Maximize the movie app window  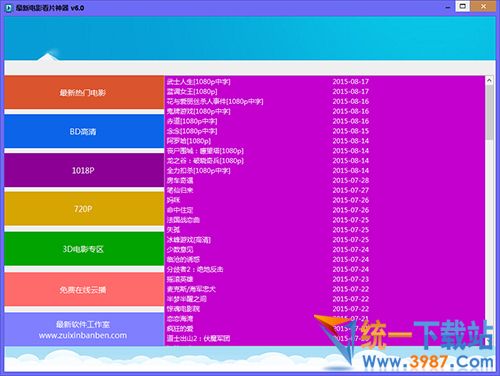coord(463,6)
